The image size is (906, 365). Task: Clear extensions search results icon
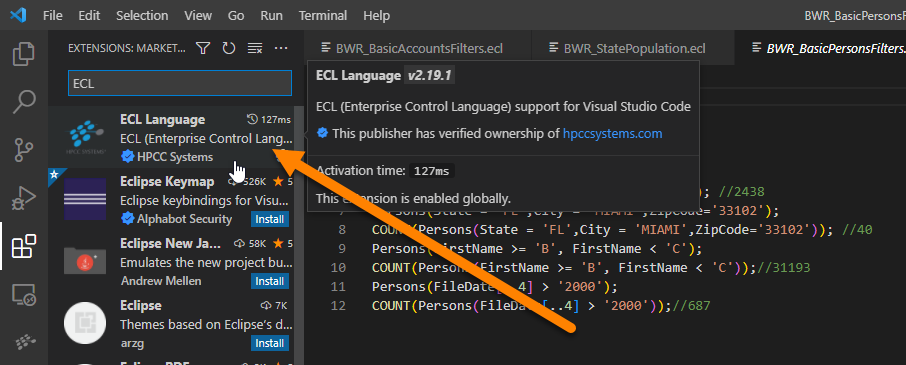[255, 49]
